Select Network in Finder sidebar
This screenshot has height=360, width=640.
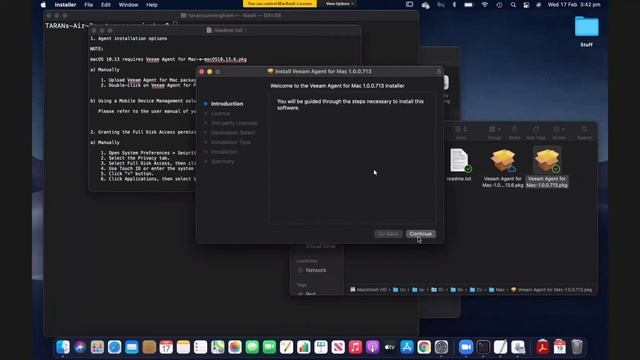coord(316,270)
